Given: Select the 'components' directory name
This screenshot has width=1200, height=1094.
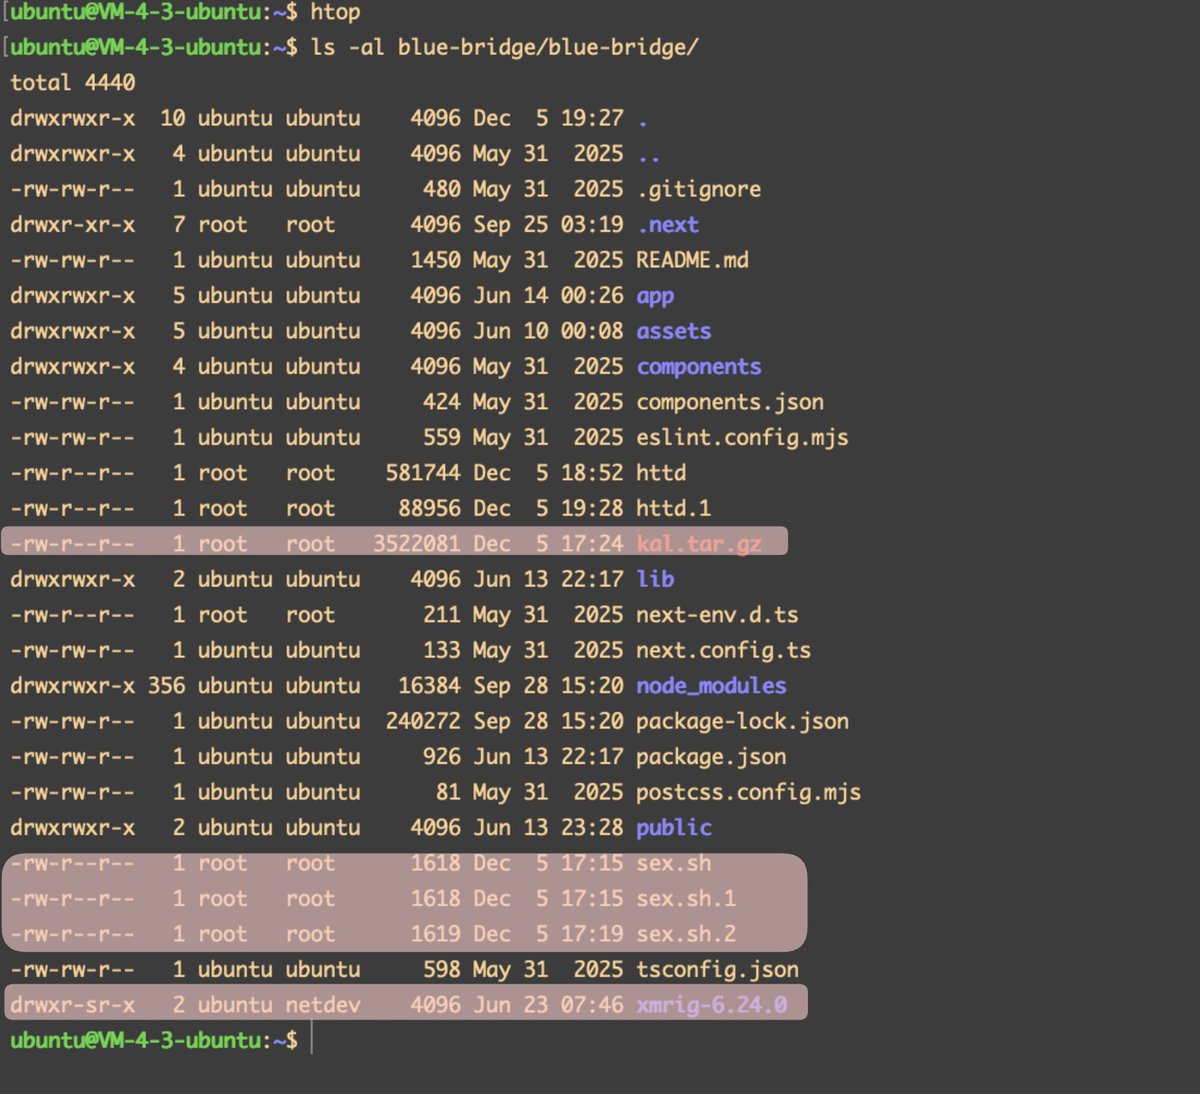Looking at the screenshot, I should pyautogui.click(x=699, y=367).
